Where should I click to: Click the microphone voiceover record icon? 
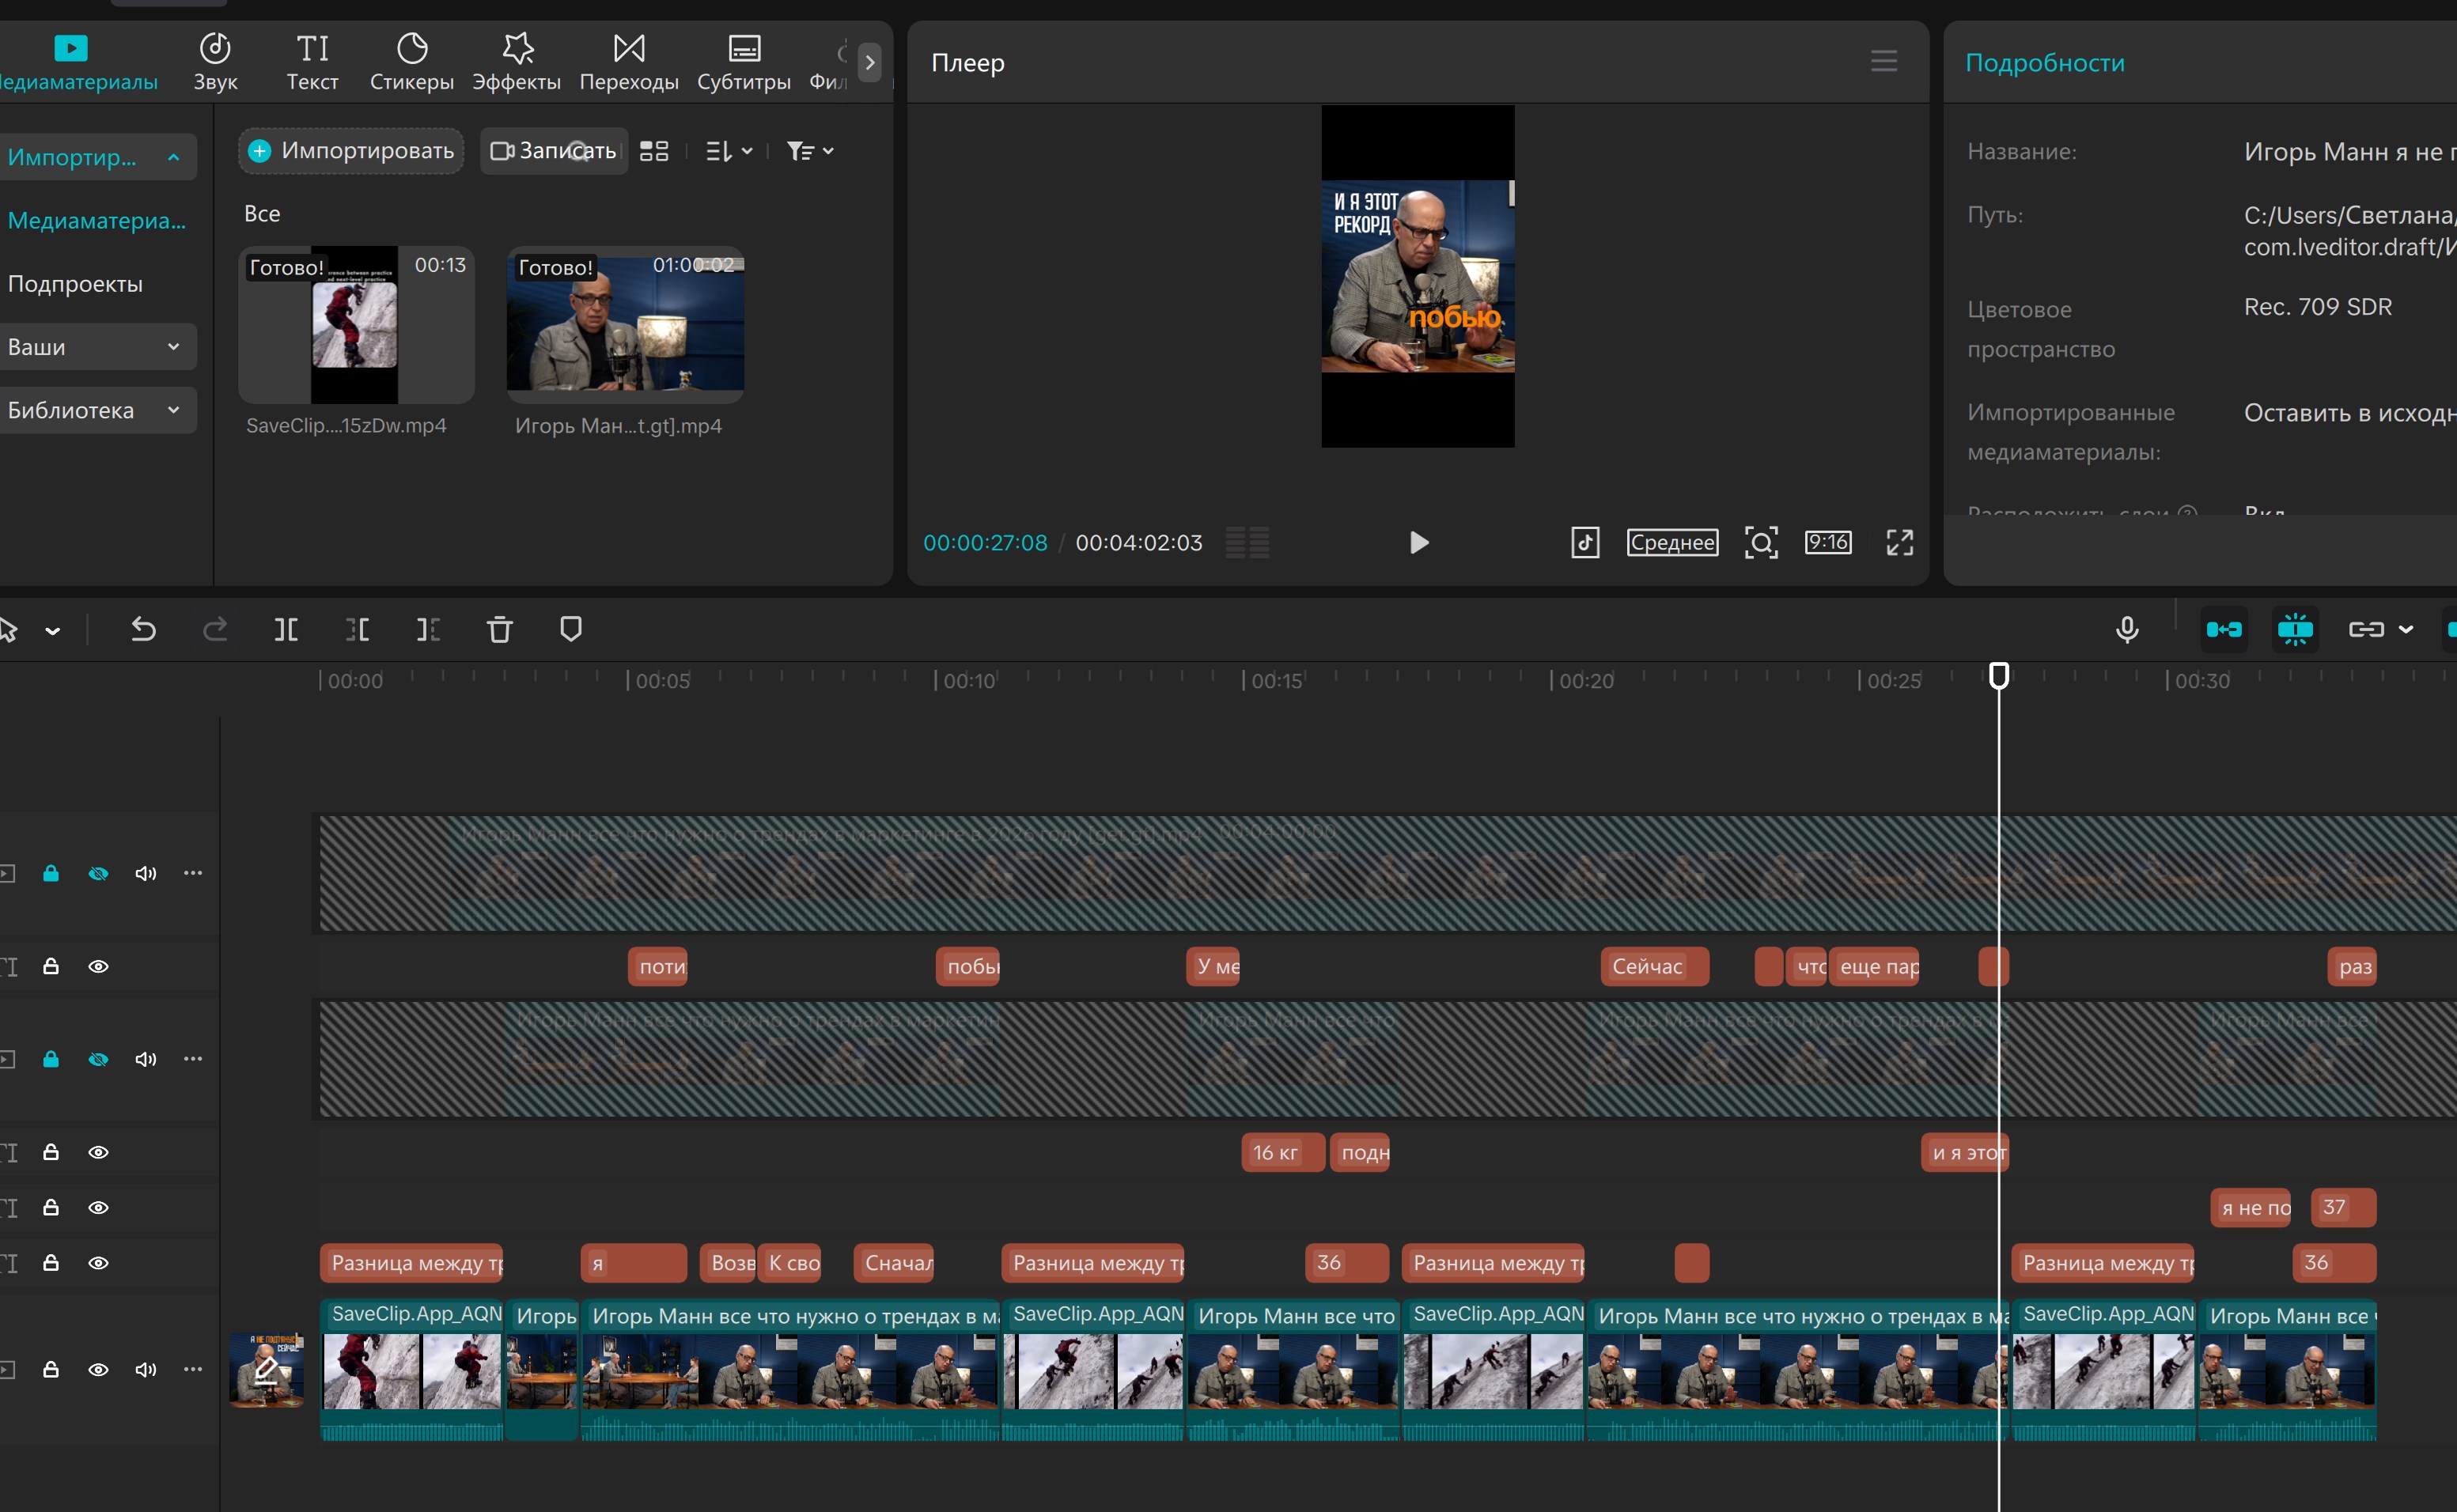coord(2127,629)
